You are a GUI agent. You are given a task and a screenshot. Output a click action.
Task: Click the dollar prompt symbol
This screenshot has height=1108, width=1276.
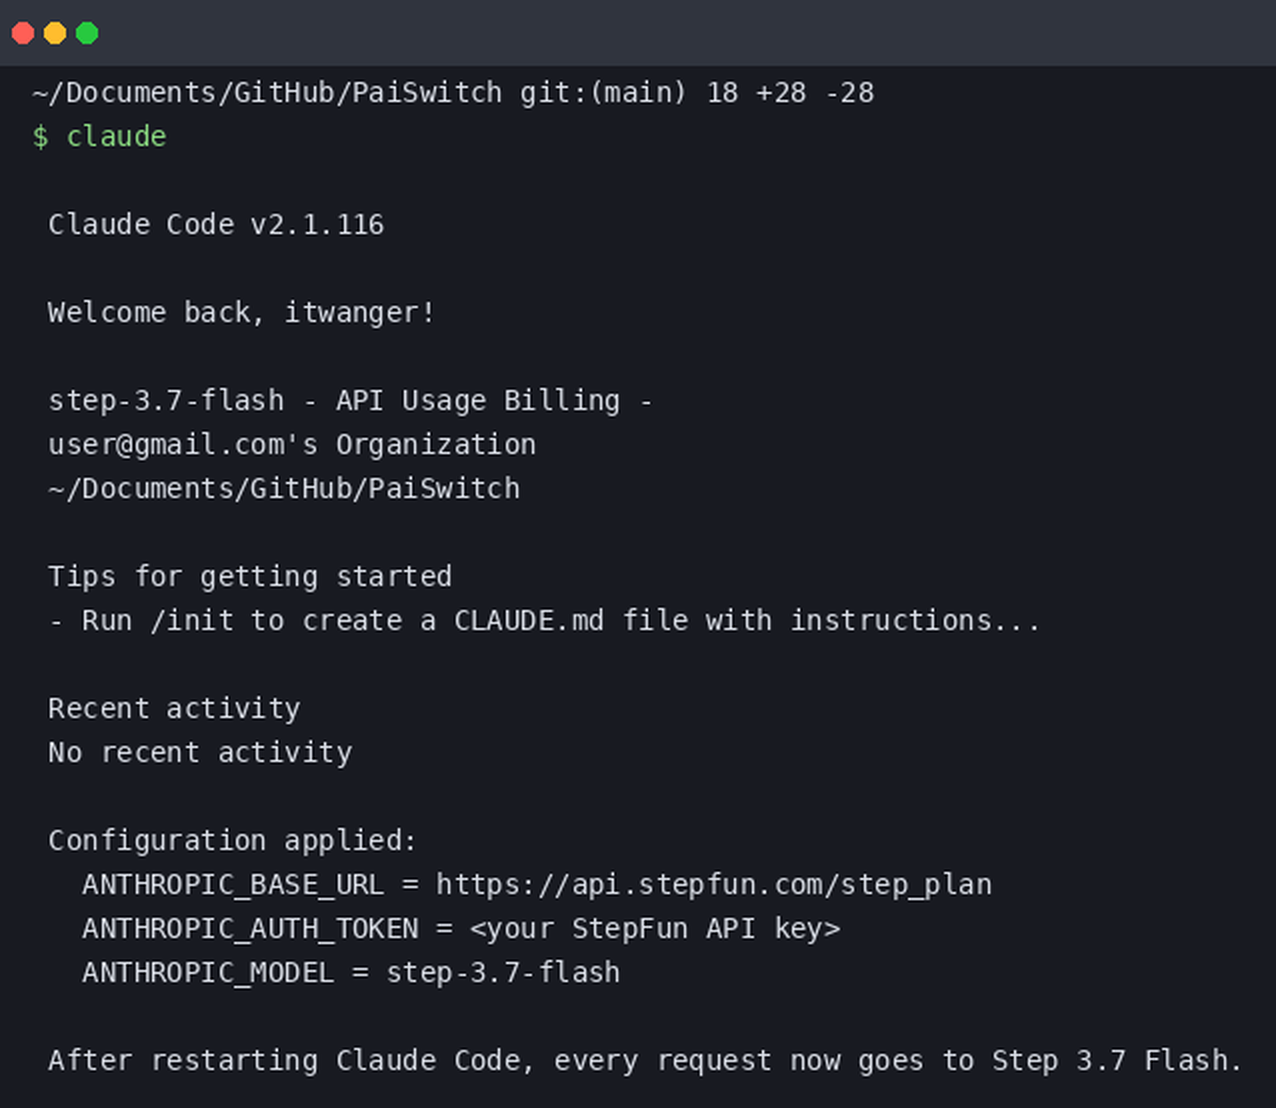click(40, 136)
